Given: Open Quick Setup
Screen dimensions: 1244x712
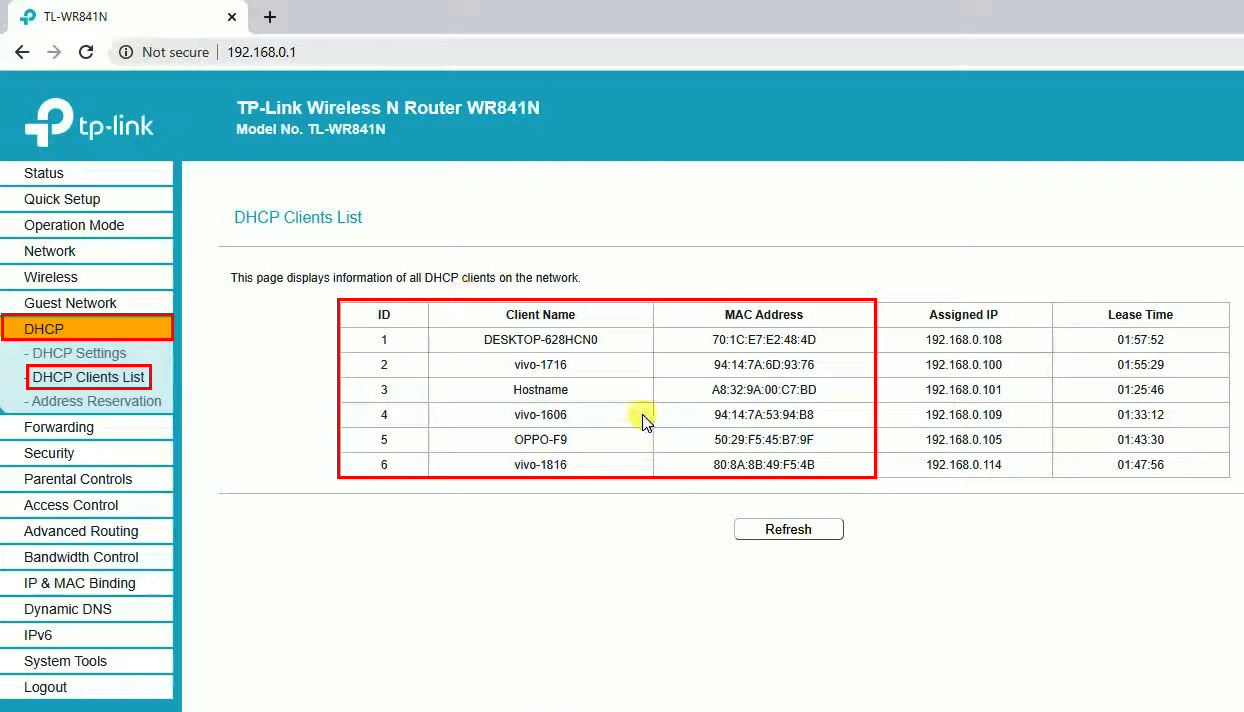Looking at the screenshot, I should tap(62, 199).
